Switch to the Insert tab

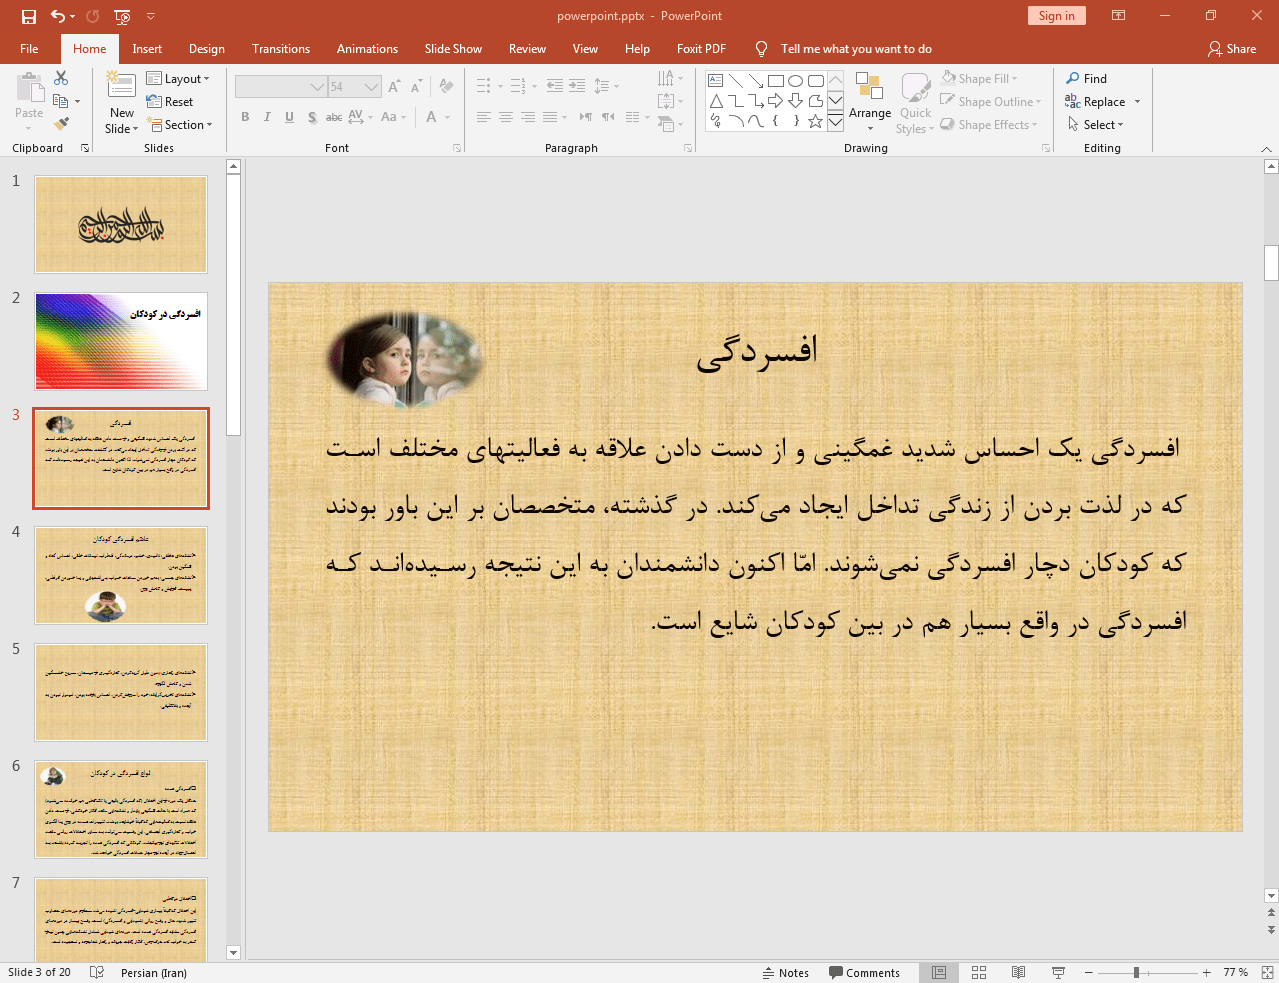click(147, 48)
